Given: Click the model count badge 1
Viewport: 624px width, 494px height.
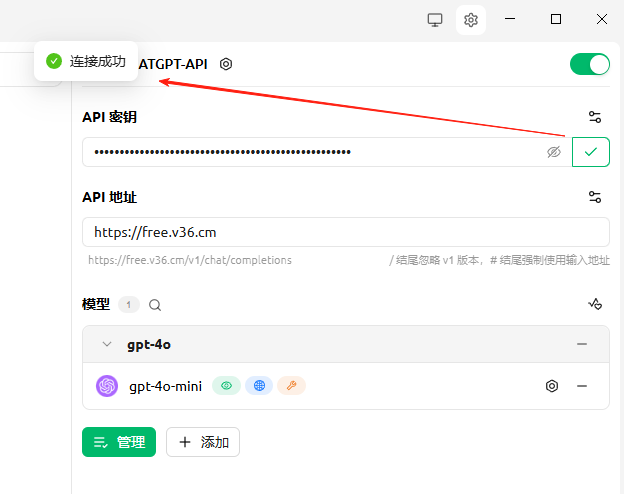Looking at the screenshot, I should [x=129, y=305].
